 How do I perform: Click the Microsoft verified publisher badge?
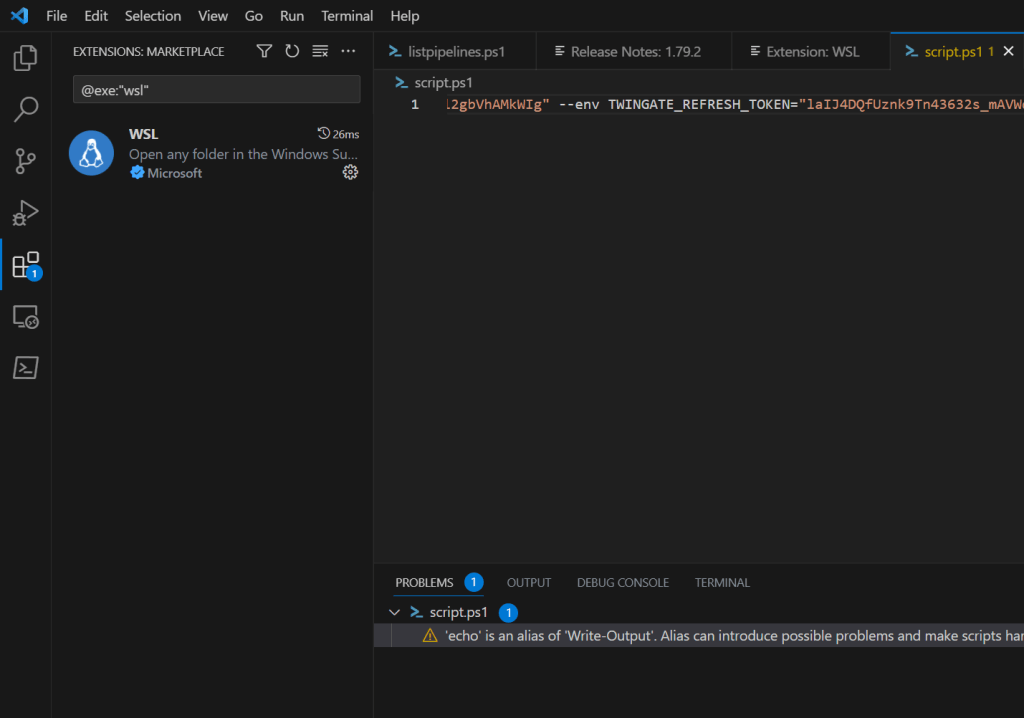(x=137, y=172)
